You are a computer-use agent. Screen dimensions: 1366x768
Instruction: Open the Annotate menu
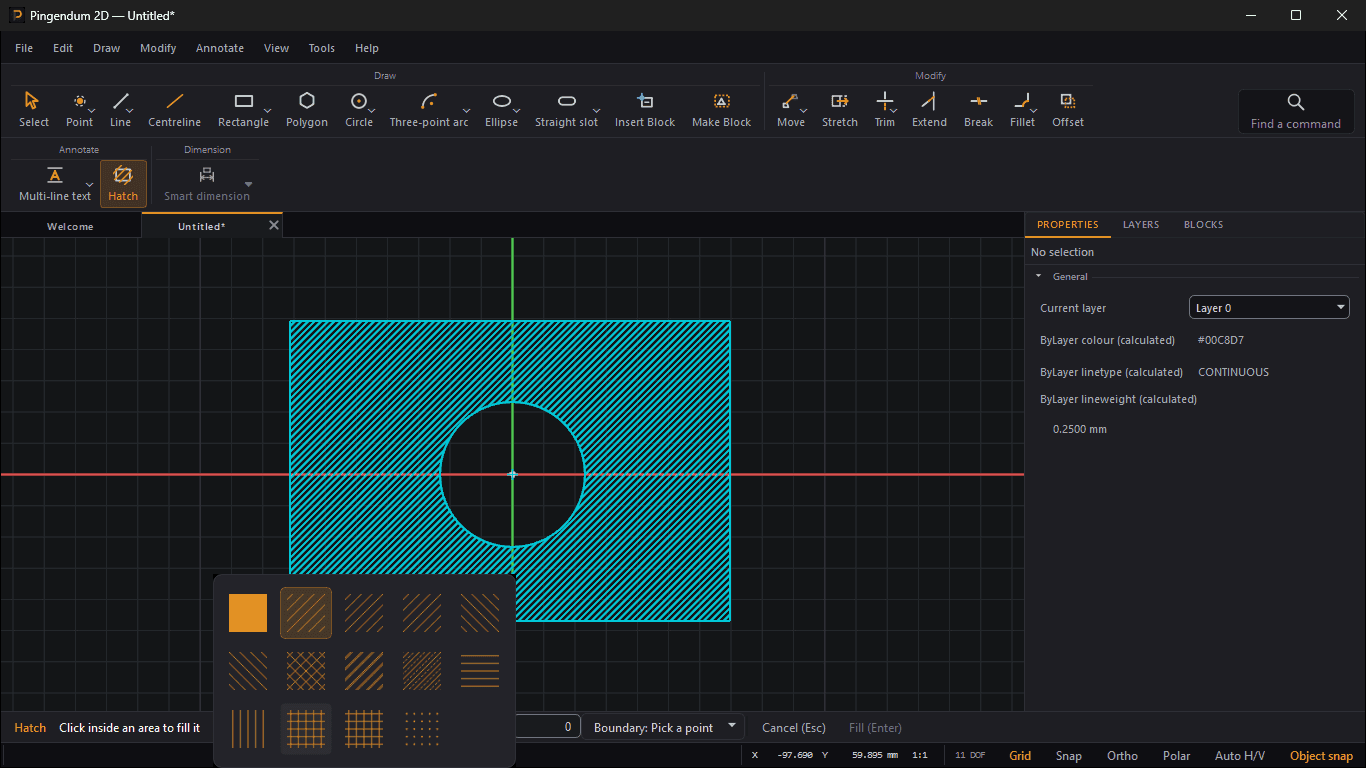tap(220, 48)
